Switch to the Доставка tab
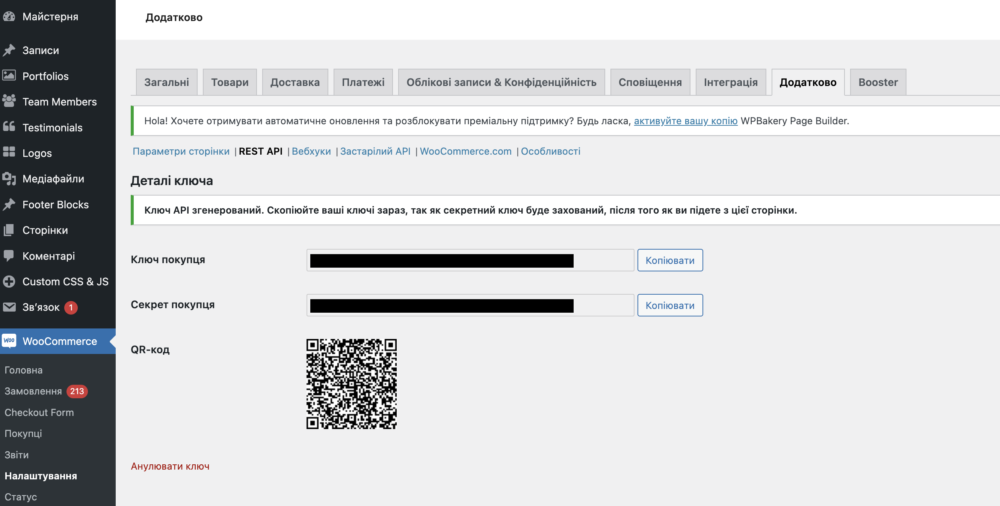 tap(295, 82)
